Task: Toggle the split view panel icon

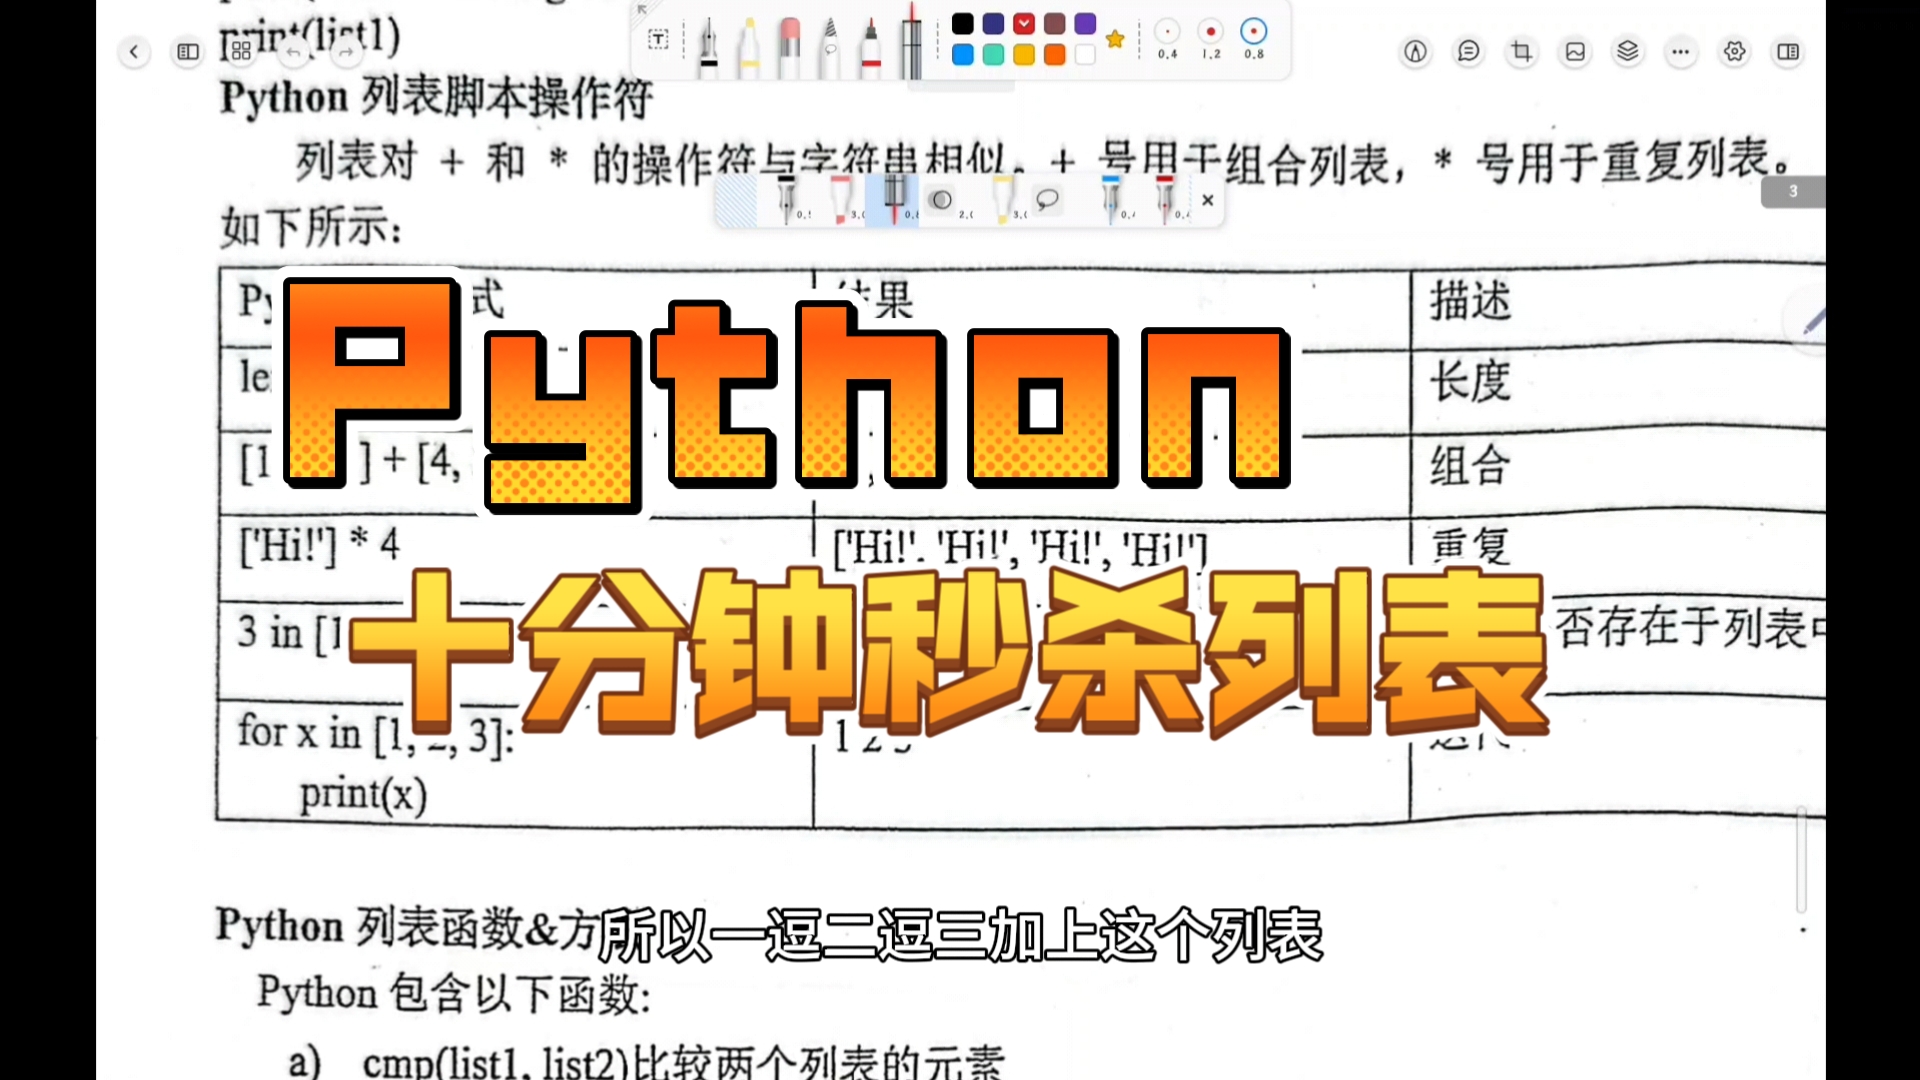Action: (1788, 51)
